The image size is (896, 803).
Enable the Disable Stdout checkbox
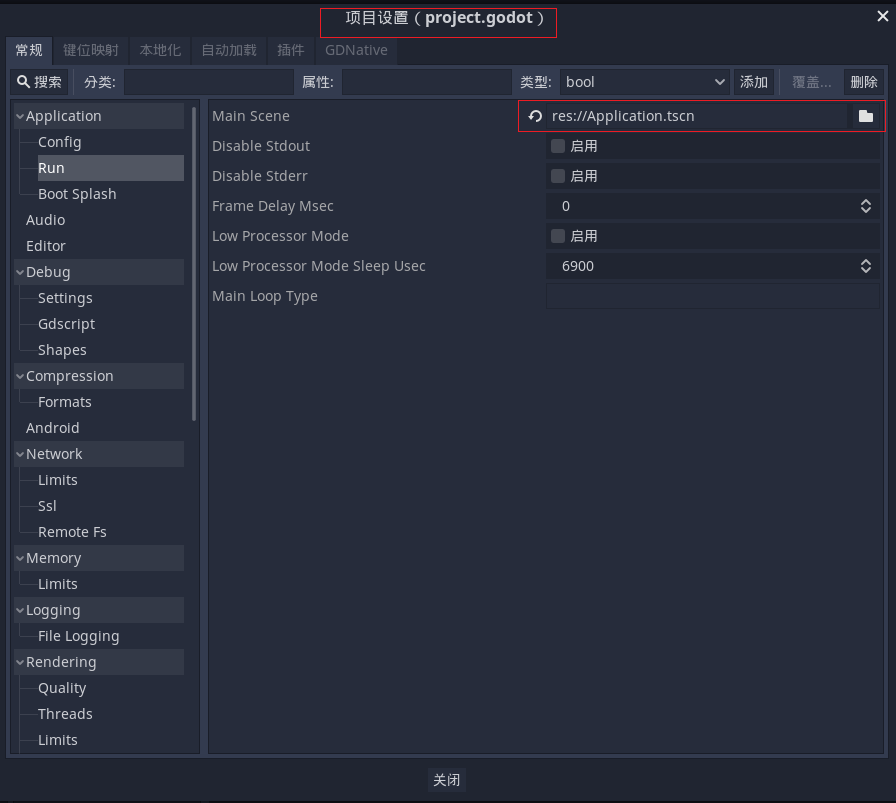coord(558,146)
